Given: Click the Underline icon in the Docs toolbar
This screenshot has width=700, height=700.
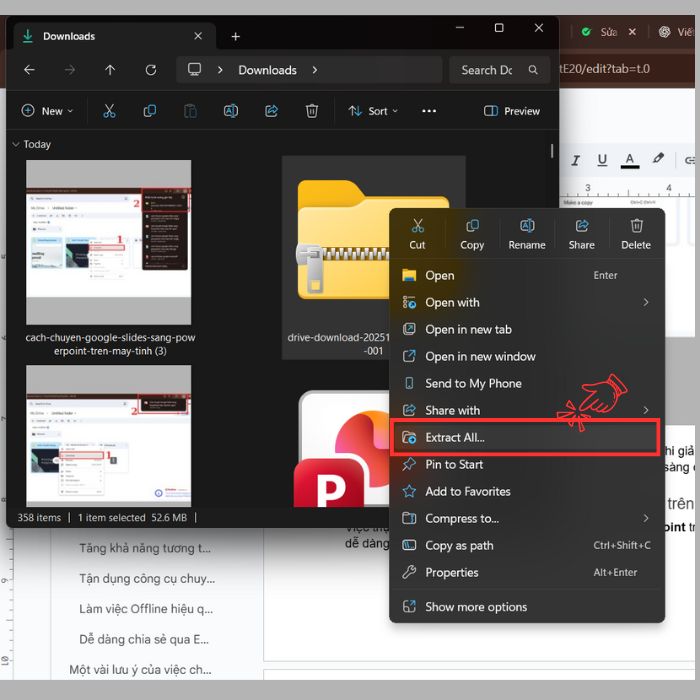Looking at the screenshot, I should coord(602,160).
